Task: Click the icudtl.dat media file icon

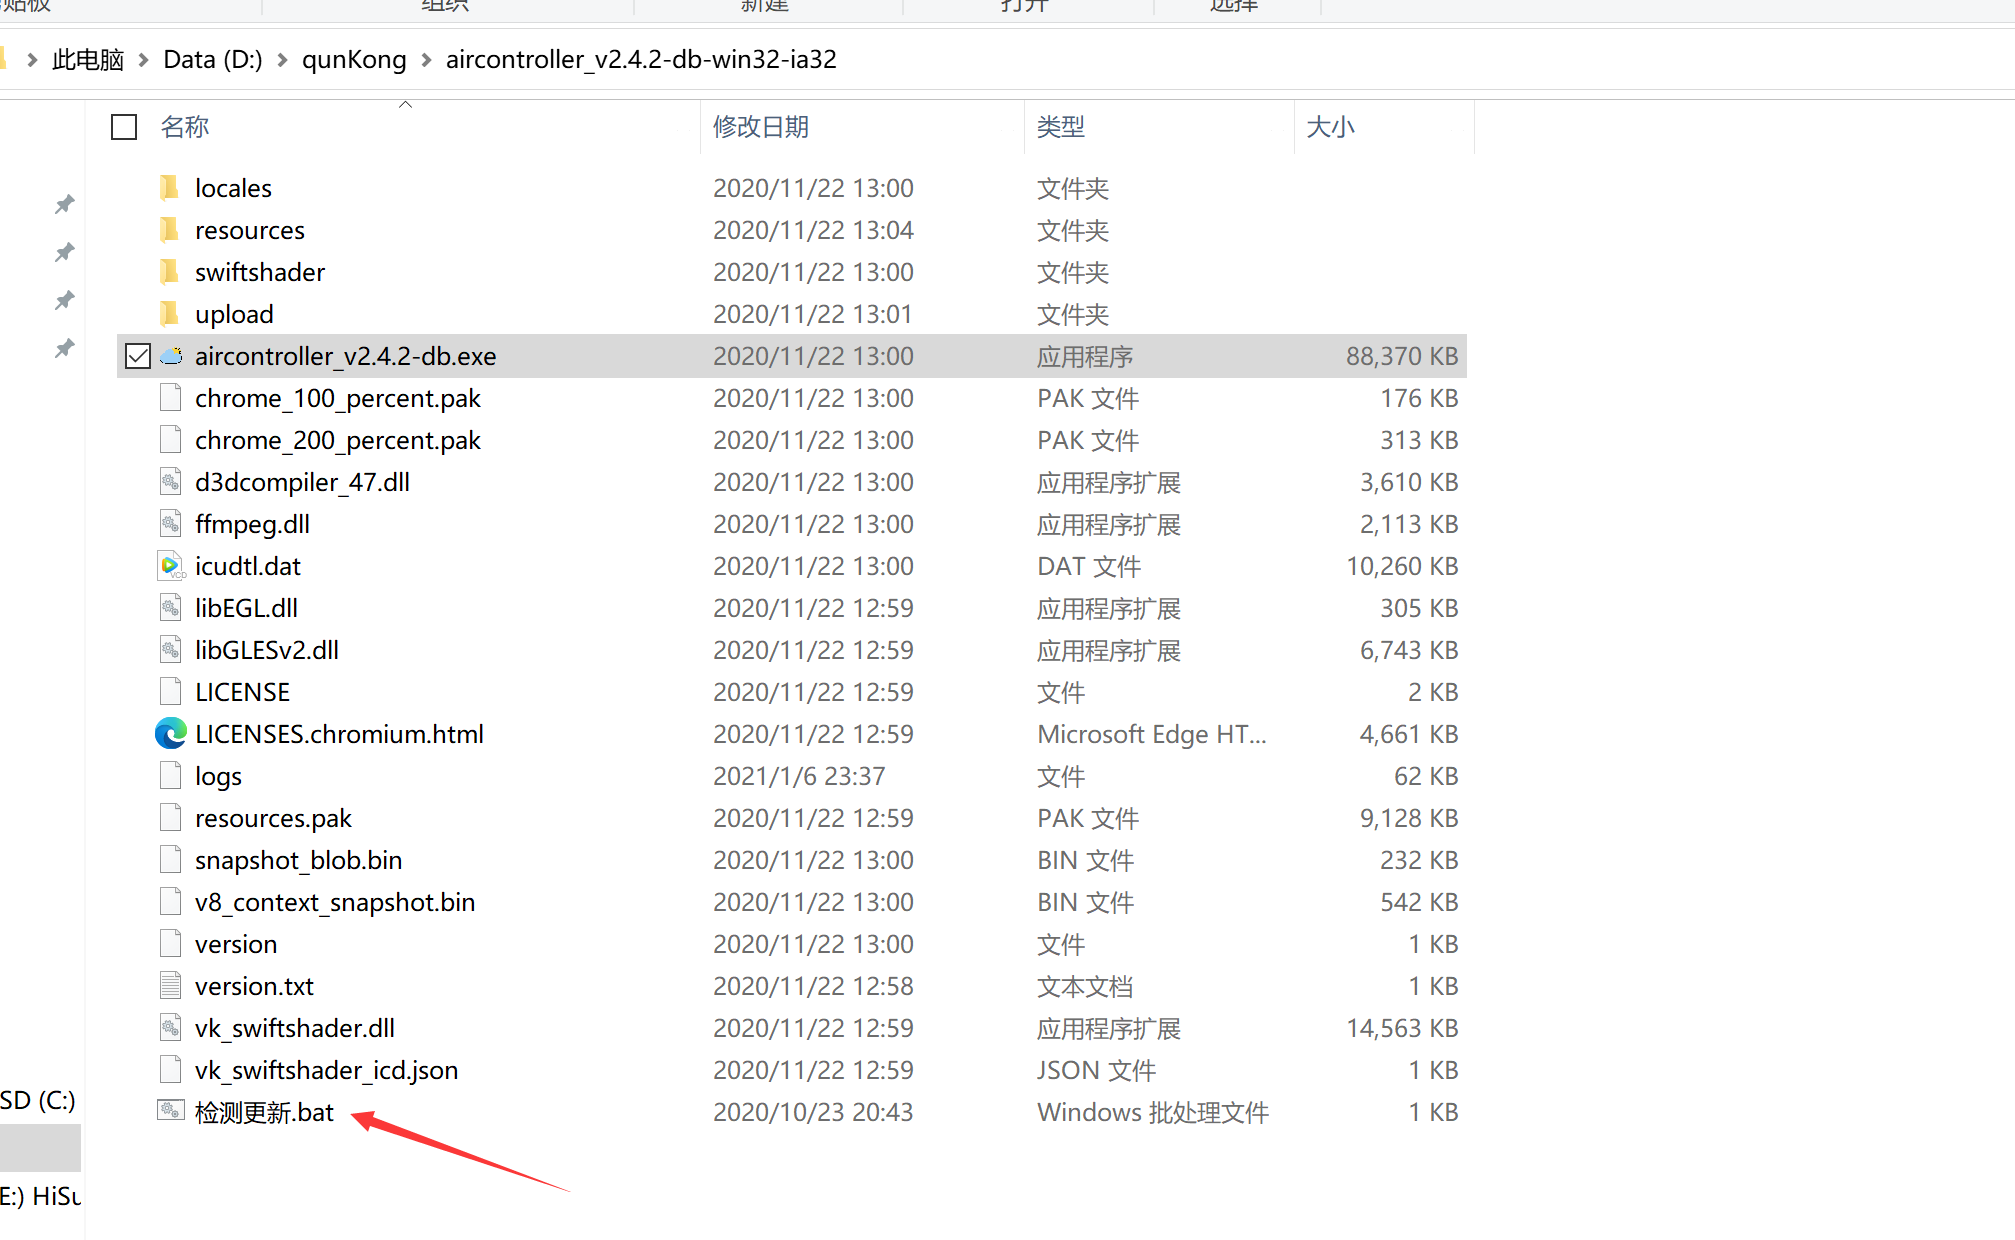Action: click(x=171, y=566)
